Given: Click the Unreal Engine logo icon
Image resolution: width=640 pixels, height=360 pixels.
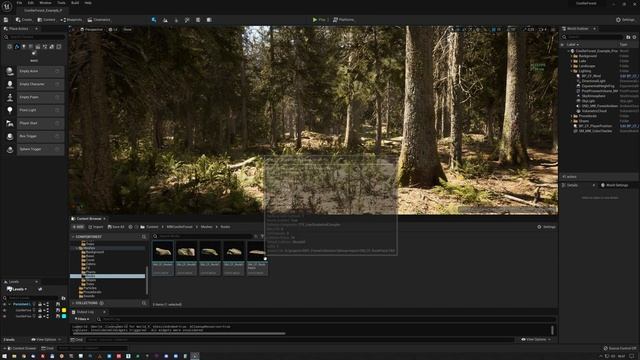Looking at the screenshot, I should tap(7, 6).
